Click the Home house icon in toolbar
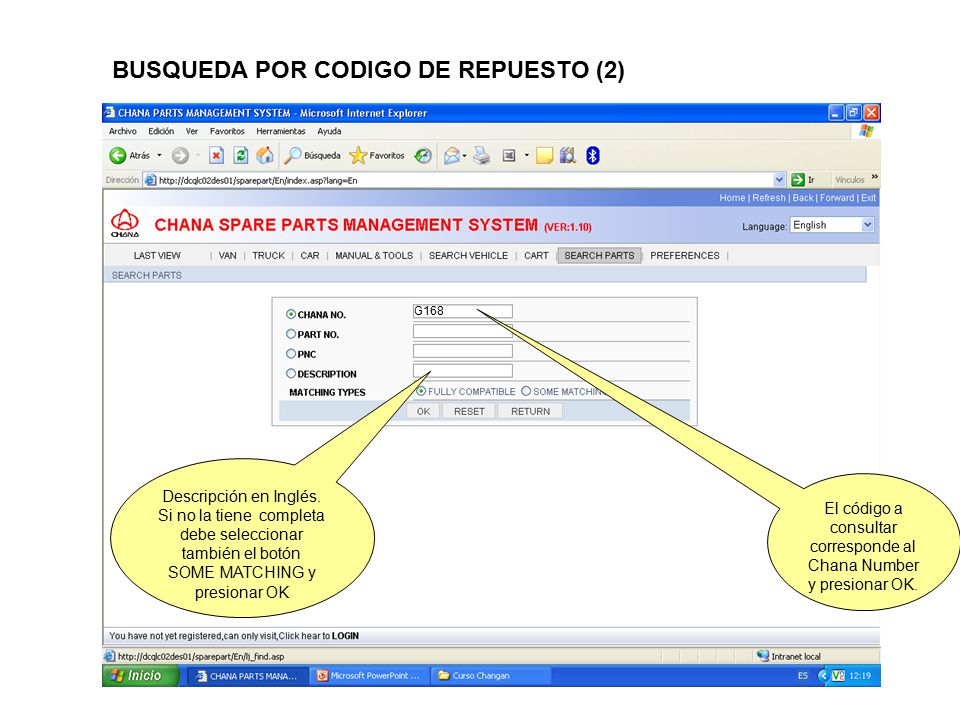The image size is (960, 720). 264,156
